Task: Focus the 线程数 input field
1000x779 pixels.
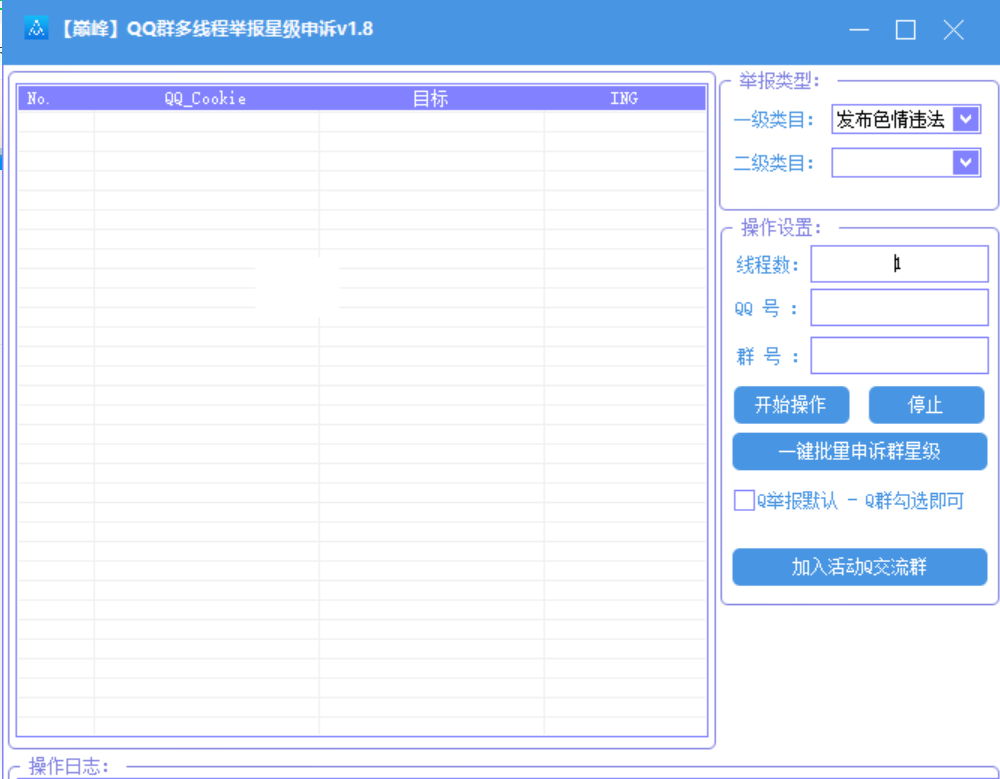Action: point(898,264)
